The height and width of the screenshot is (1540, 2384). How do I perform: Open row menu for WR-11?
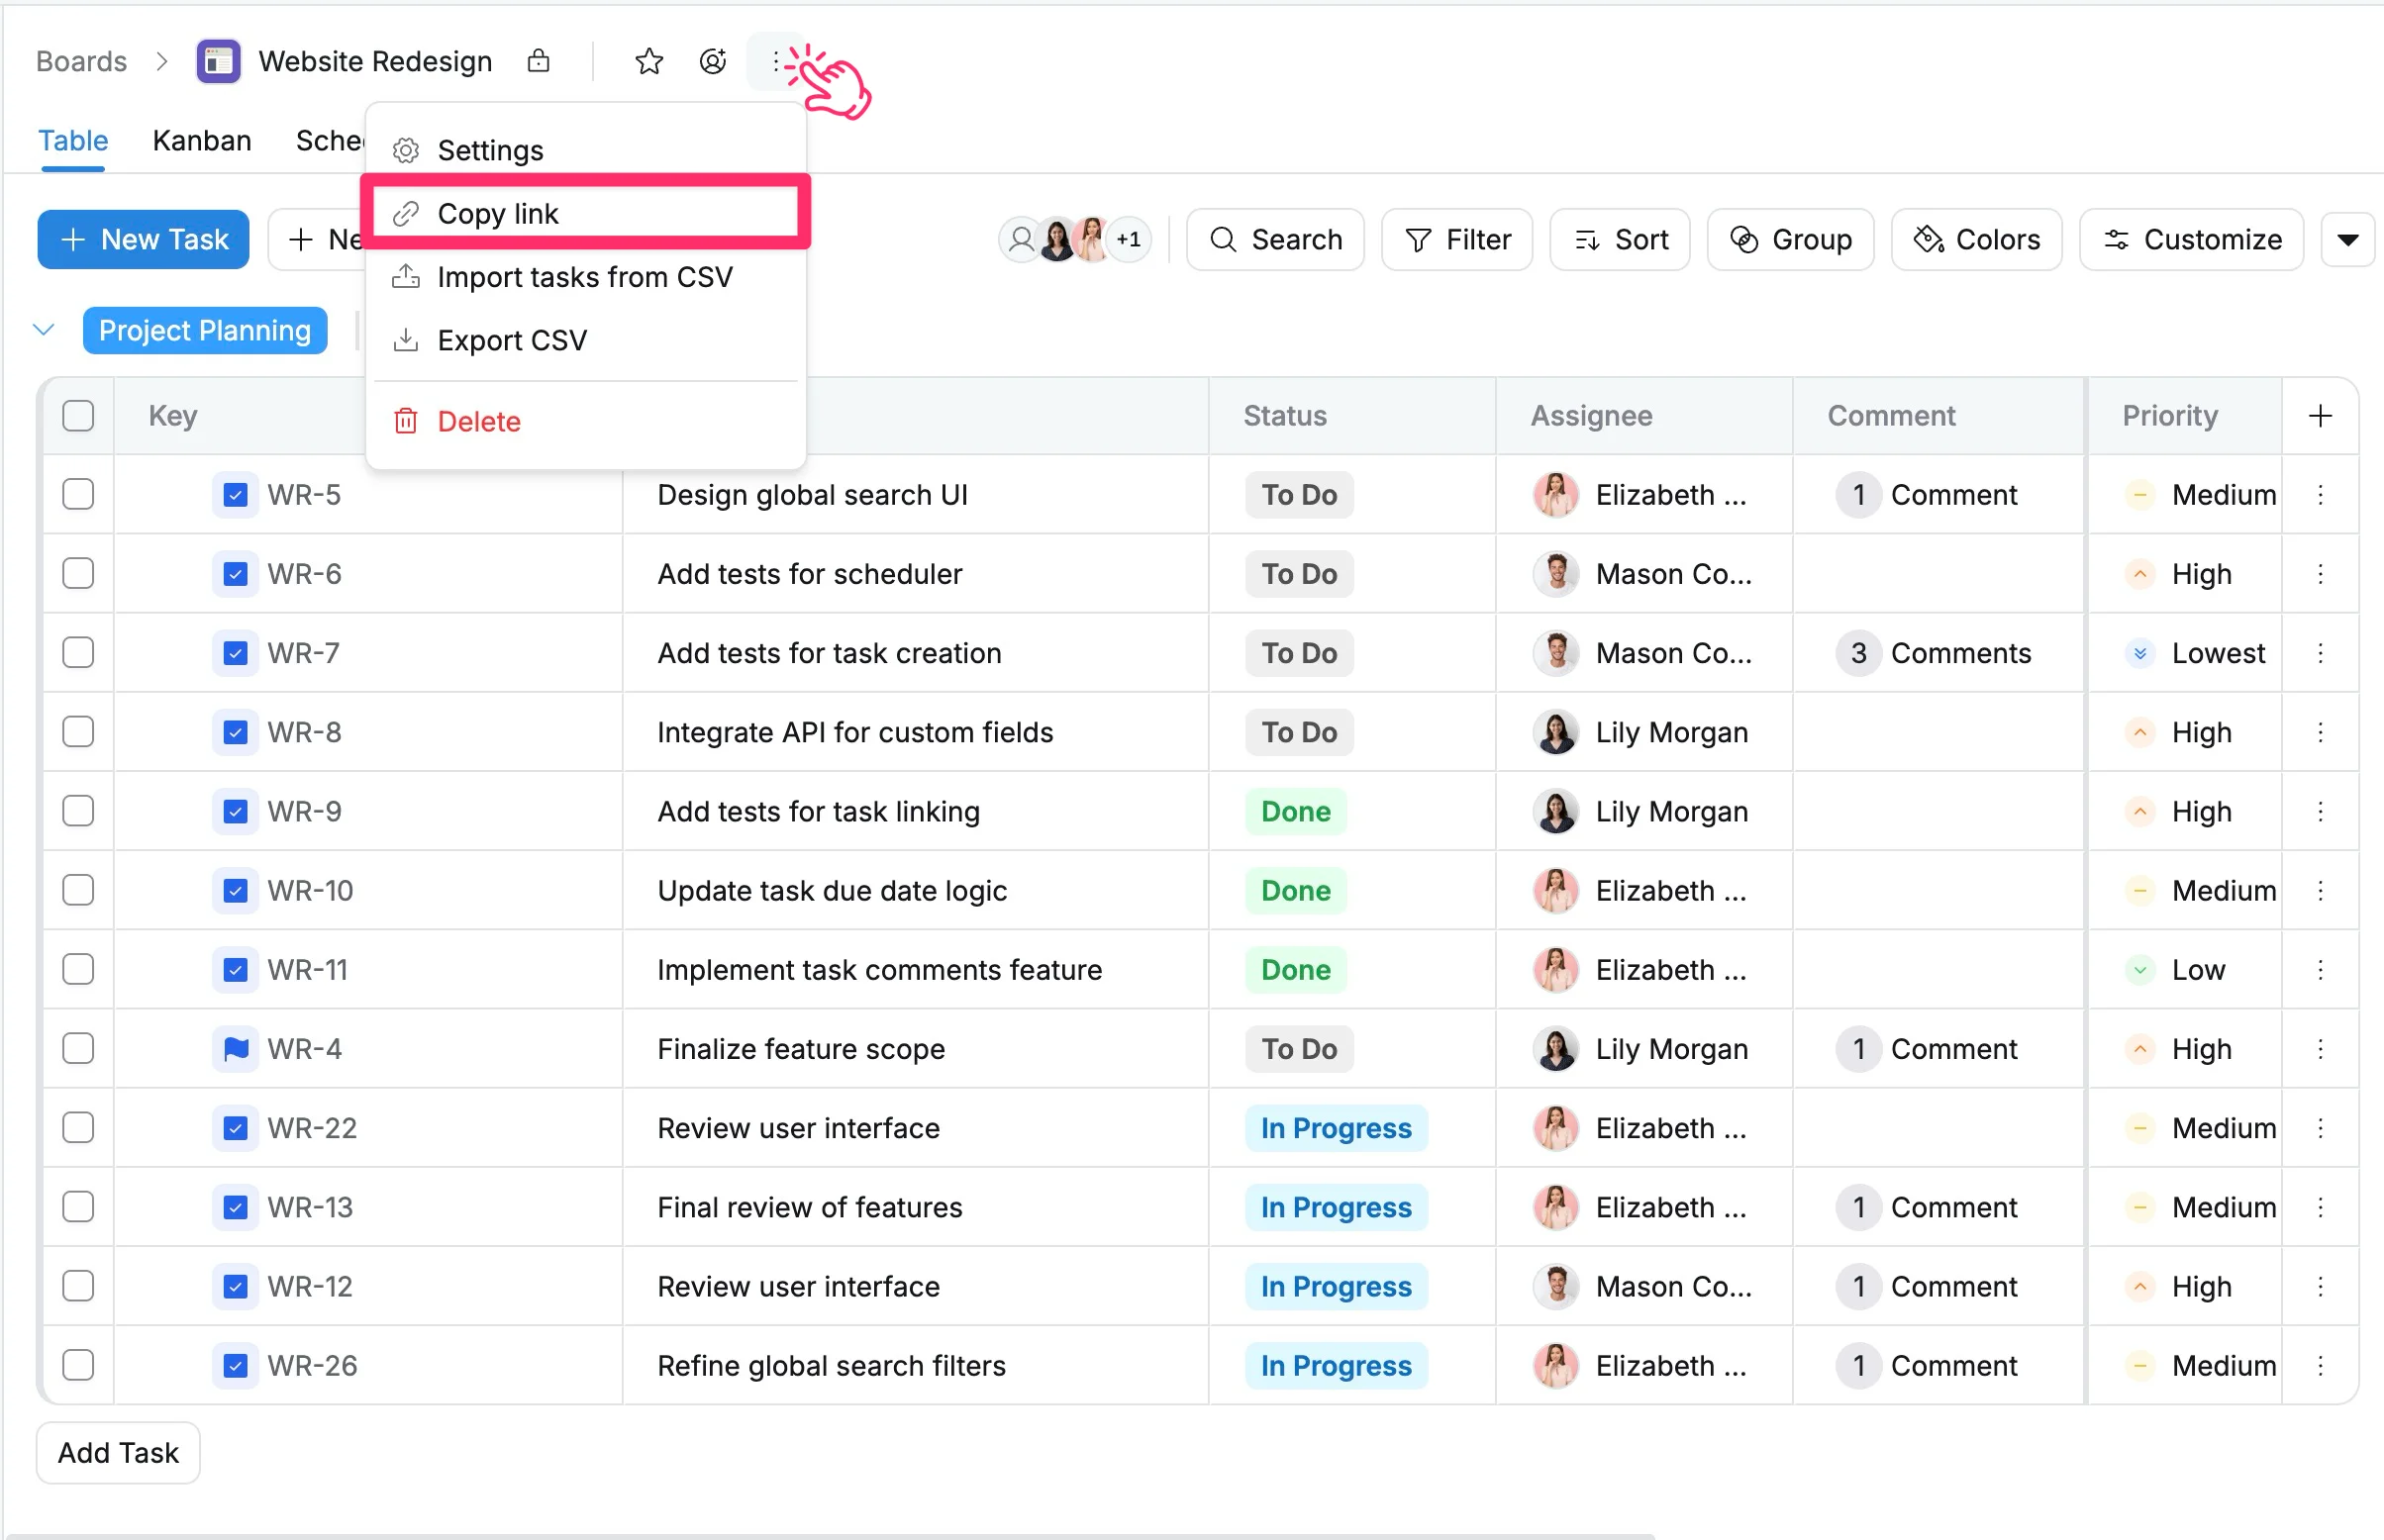pyautogui.click(x=2320, y=969)
